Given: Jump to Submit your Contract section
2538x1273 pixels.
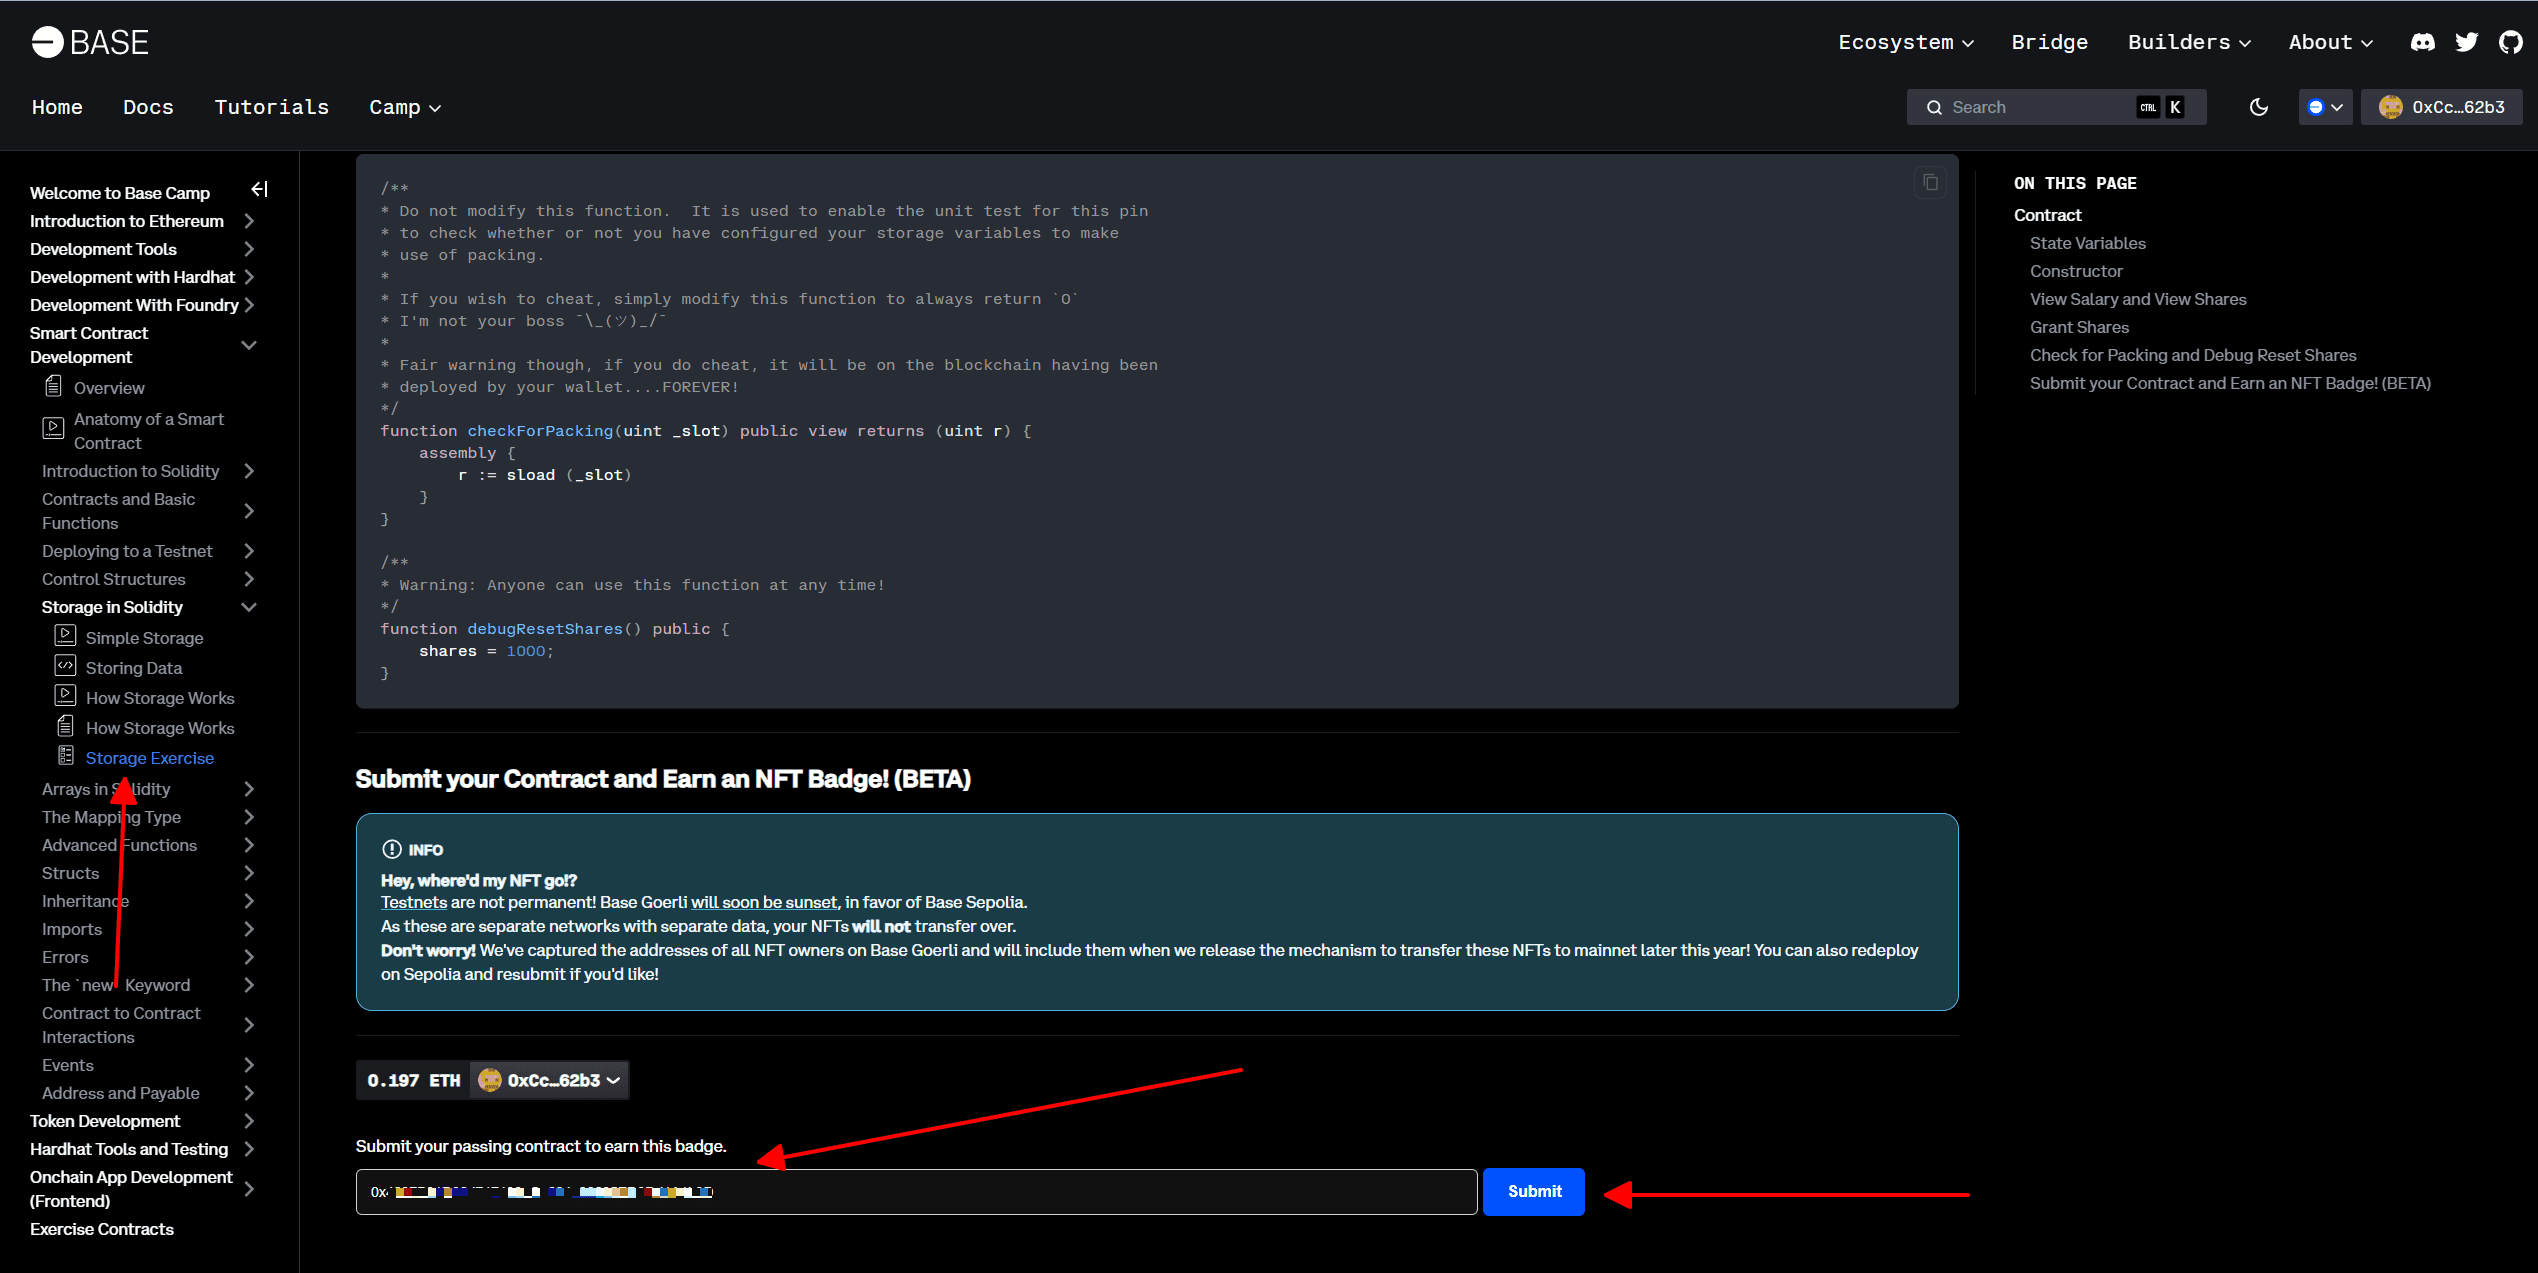Looking at the screenshot, I should [x=2230, y=383].
